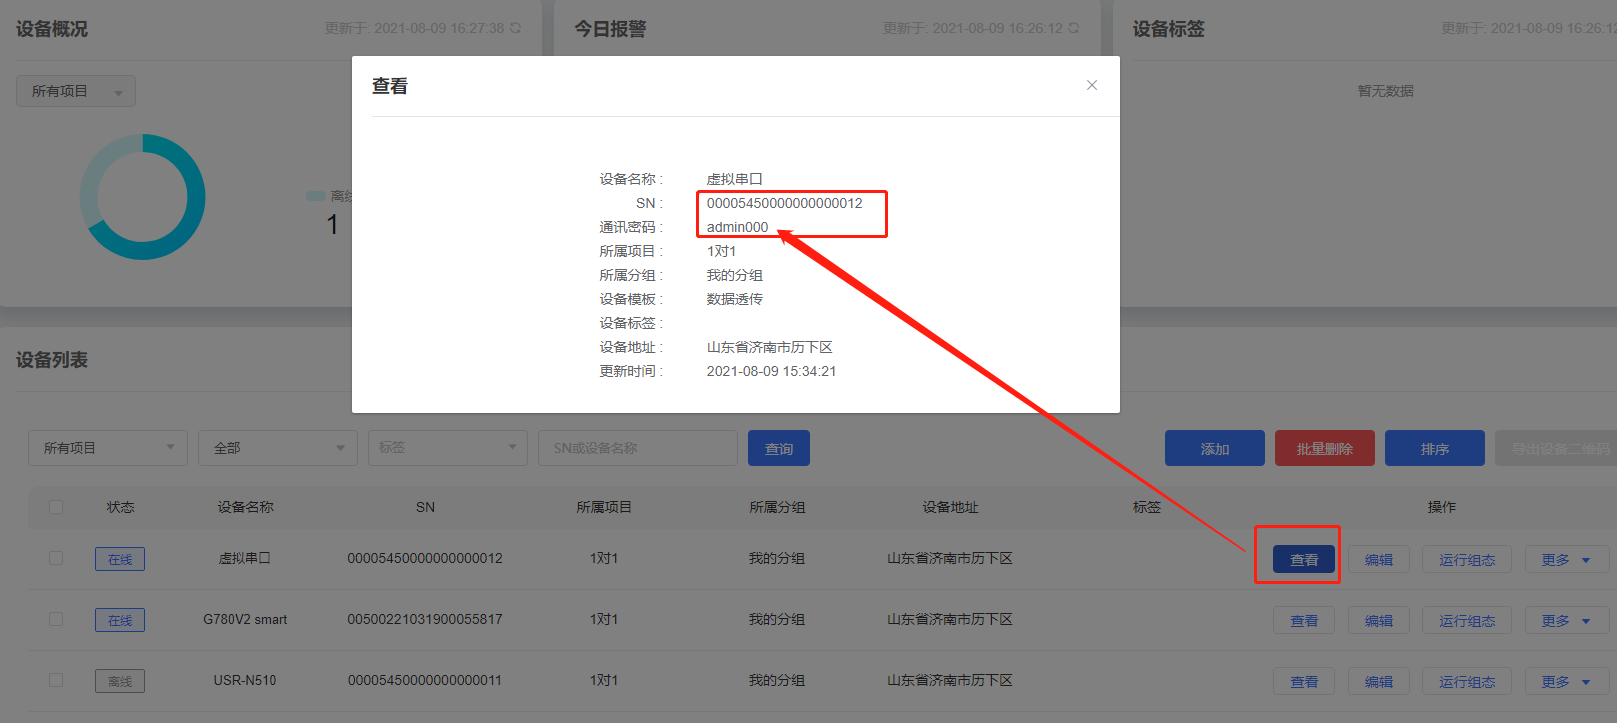
Task: Click the SN或设备名称 search input field
Action: (637, 448)
